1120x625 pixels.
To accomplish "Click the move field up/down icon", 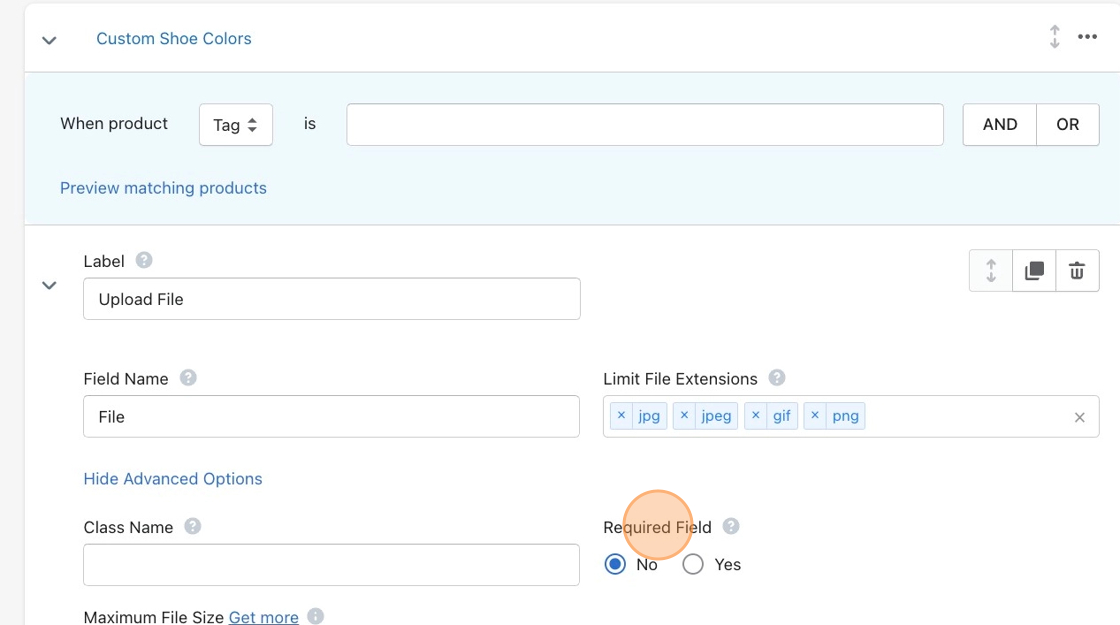I will [991, 271].
